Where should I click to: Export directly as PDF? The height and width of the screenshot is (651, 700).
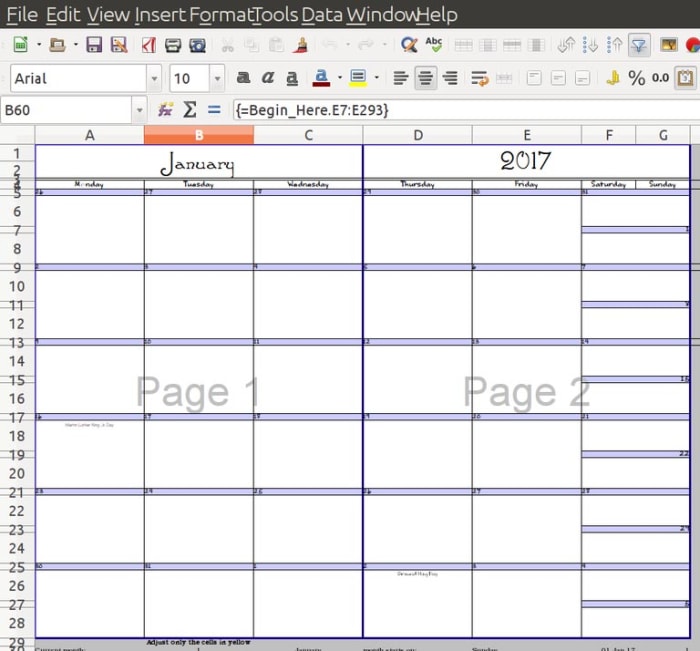148,45
